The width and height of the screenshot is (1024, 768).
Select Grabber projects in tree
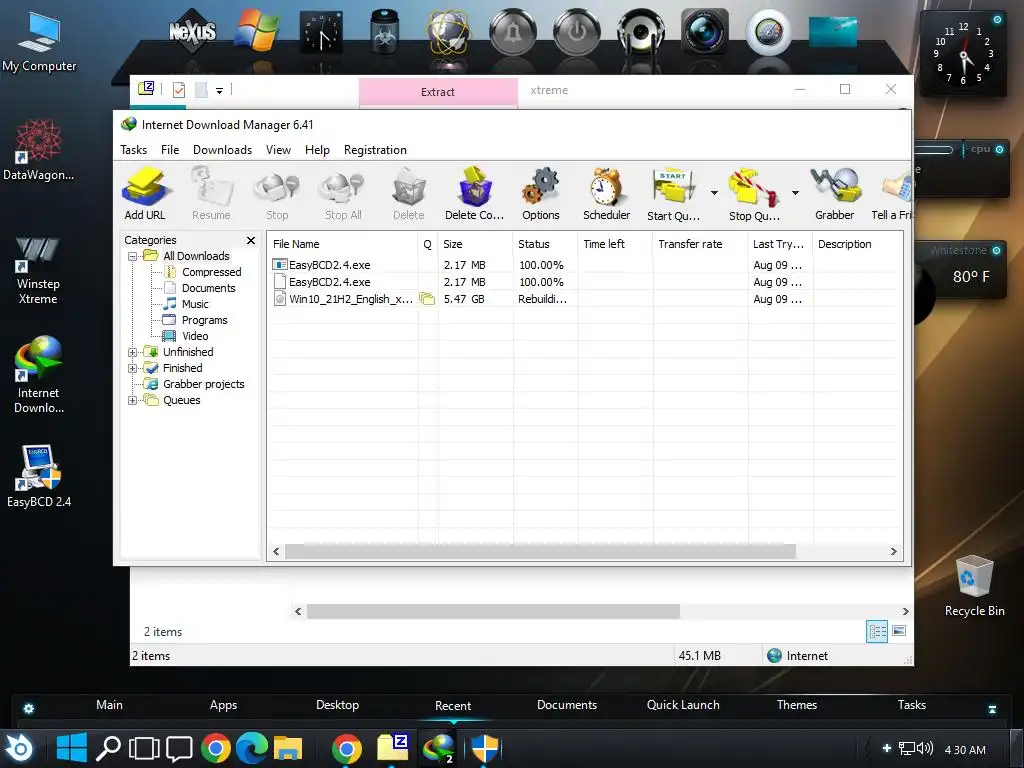[x=203, y=384]
